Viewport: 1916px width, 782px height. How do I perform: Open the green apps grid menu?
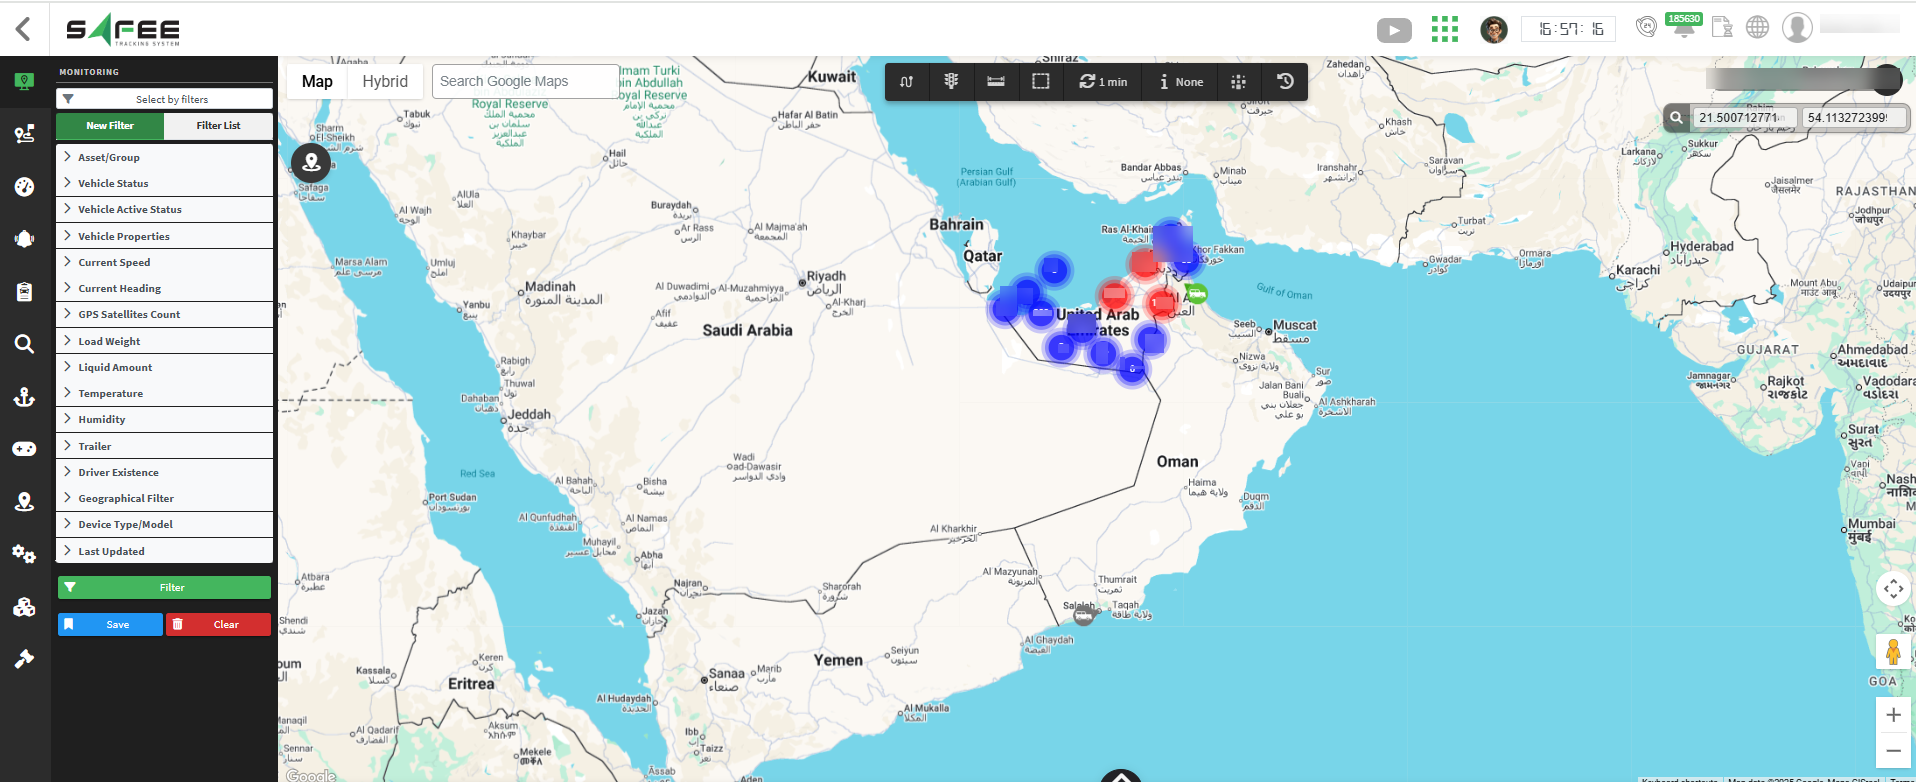coord(1444,29)
